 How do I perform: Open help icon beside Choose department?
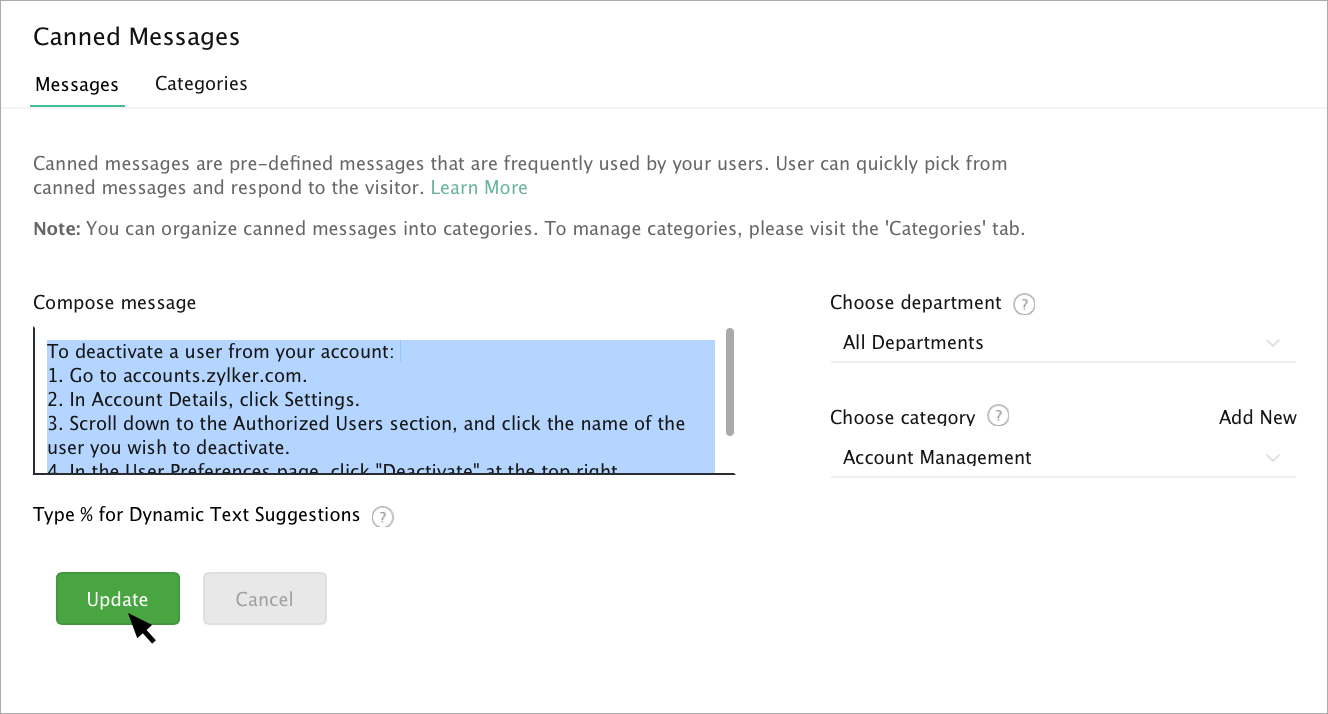1024,304
